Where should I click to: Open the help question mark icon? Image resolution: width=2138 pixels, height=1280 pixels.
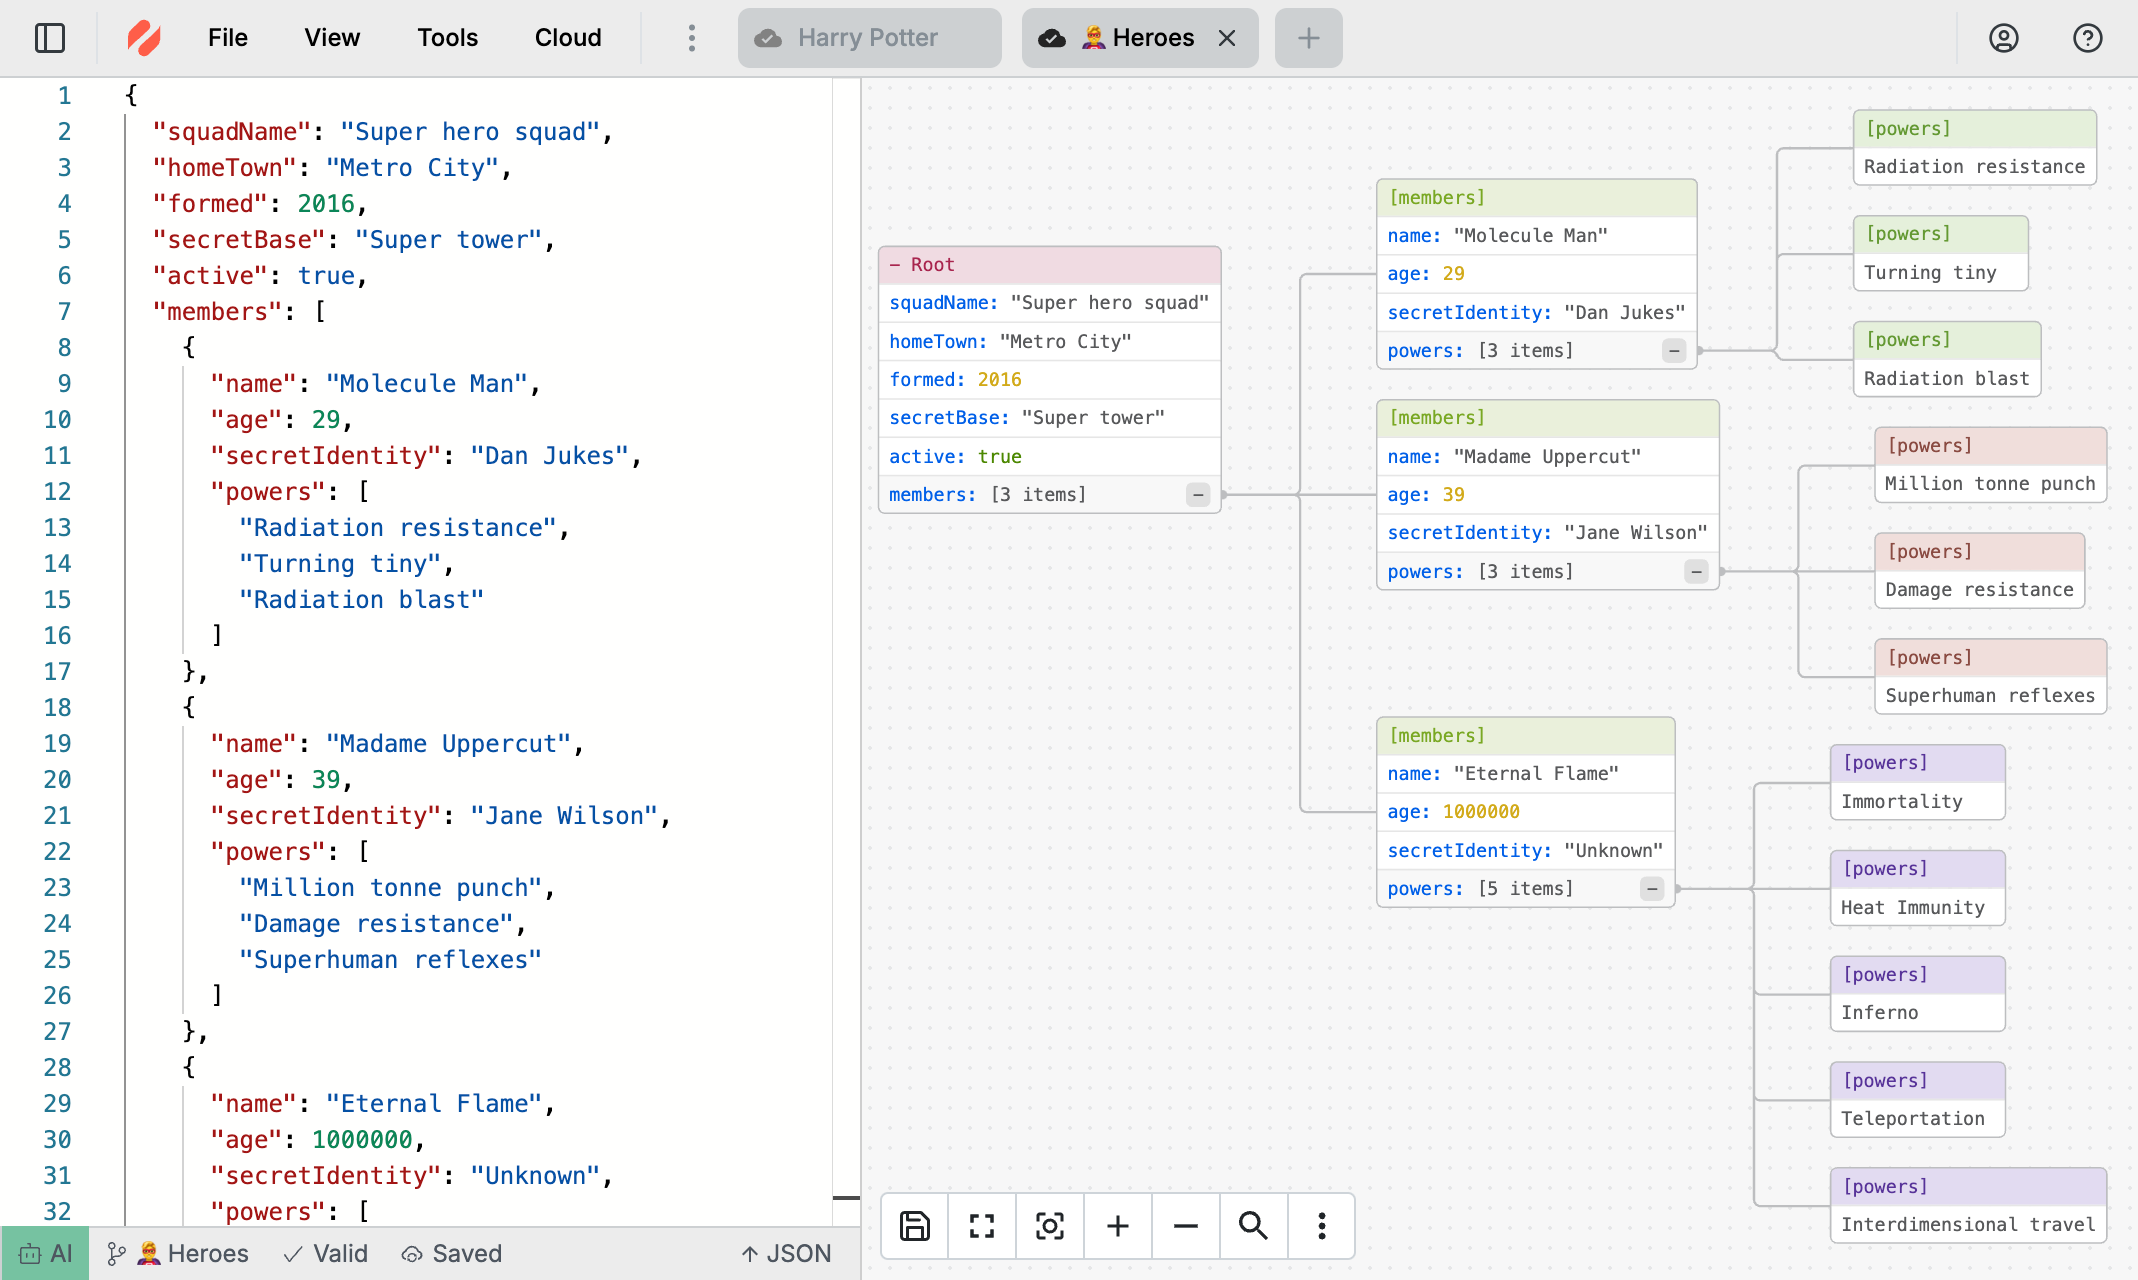pos(2087,38)
